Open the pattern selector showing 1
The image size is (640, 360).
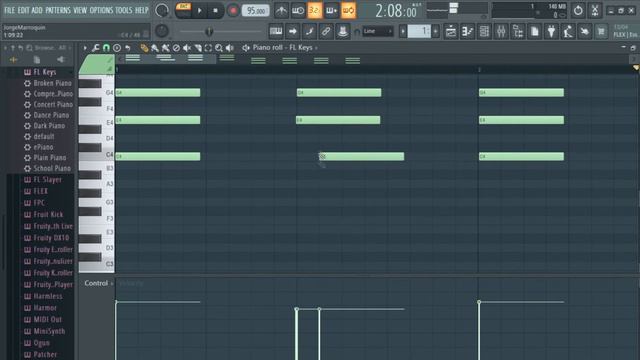(x=419, y=31)
